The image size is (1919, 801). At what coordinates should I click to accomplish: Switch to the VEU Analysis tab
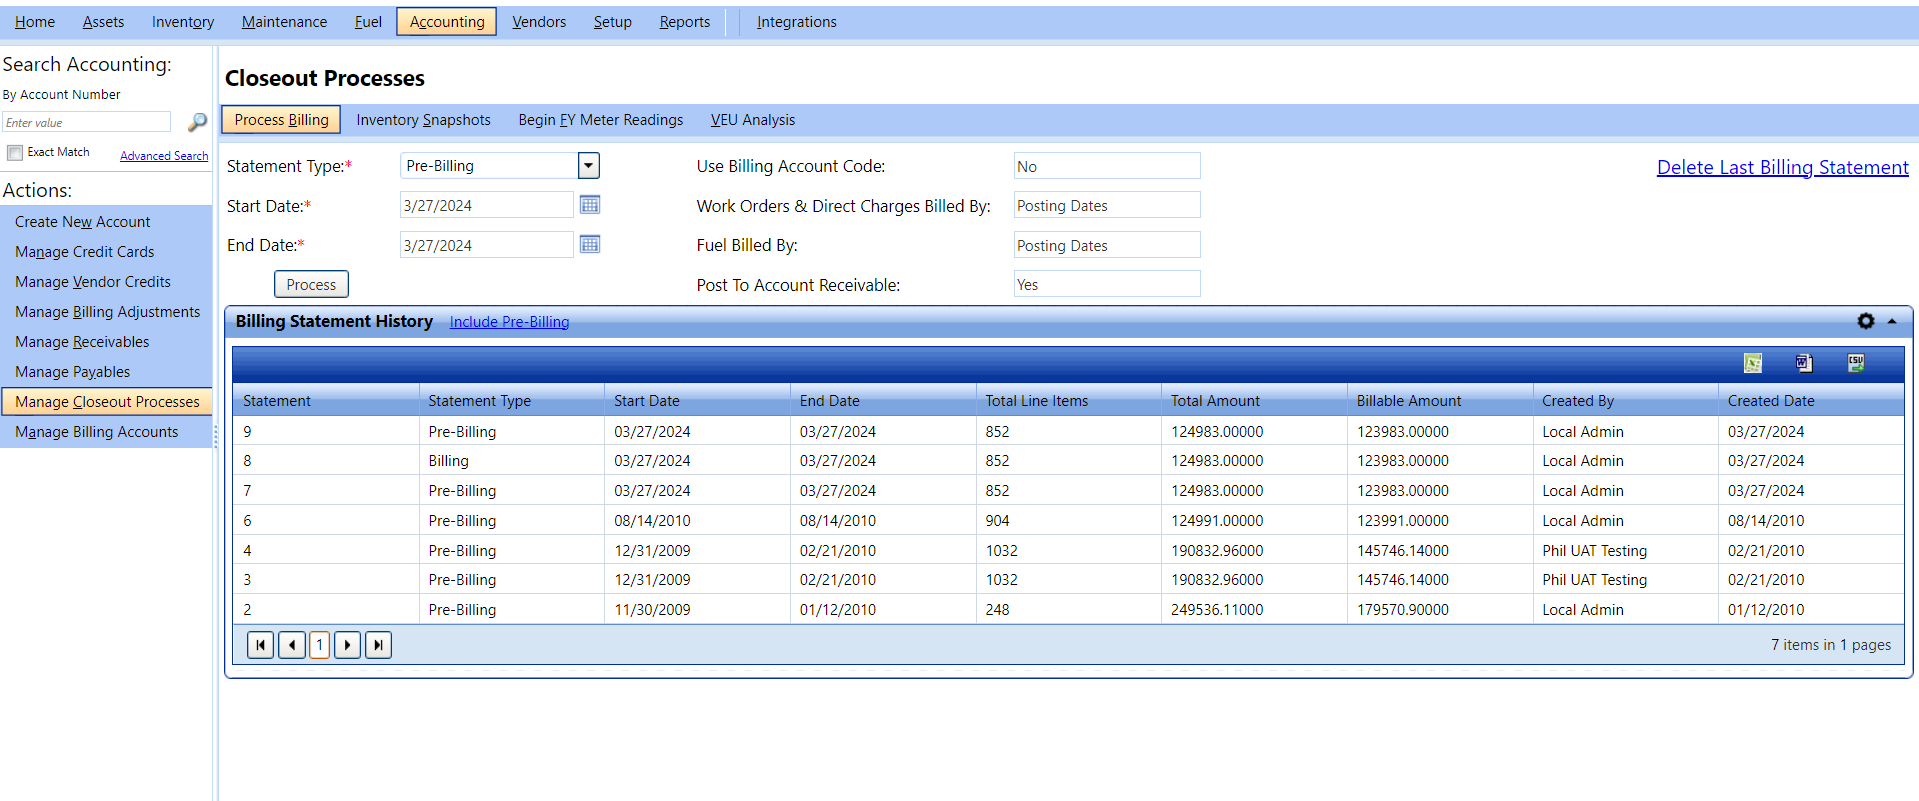tap(752, 120)
